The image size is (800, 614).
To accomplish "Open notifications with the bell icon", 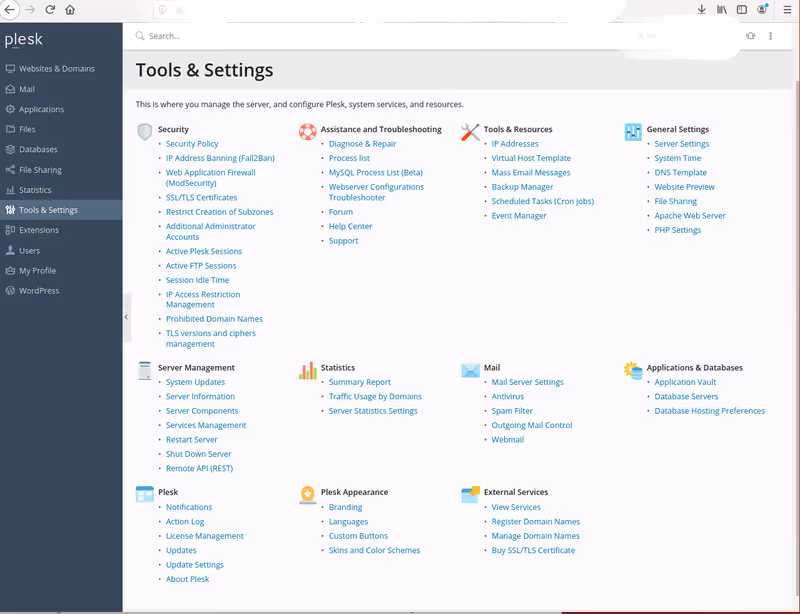I will click(750, 36).
